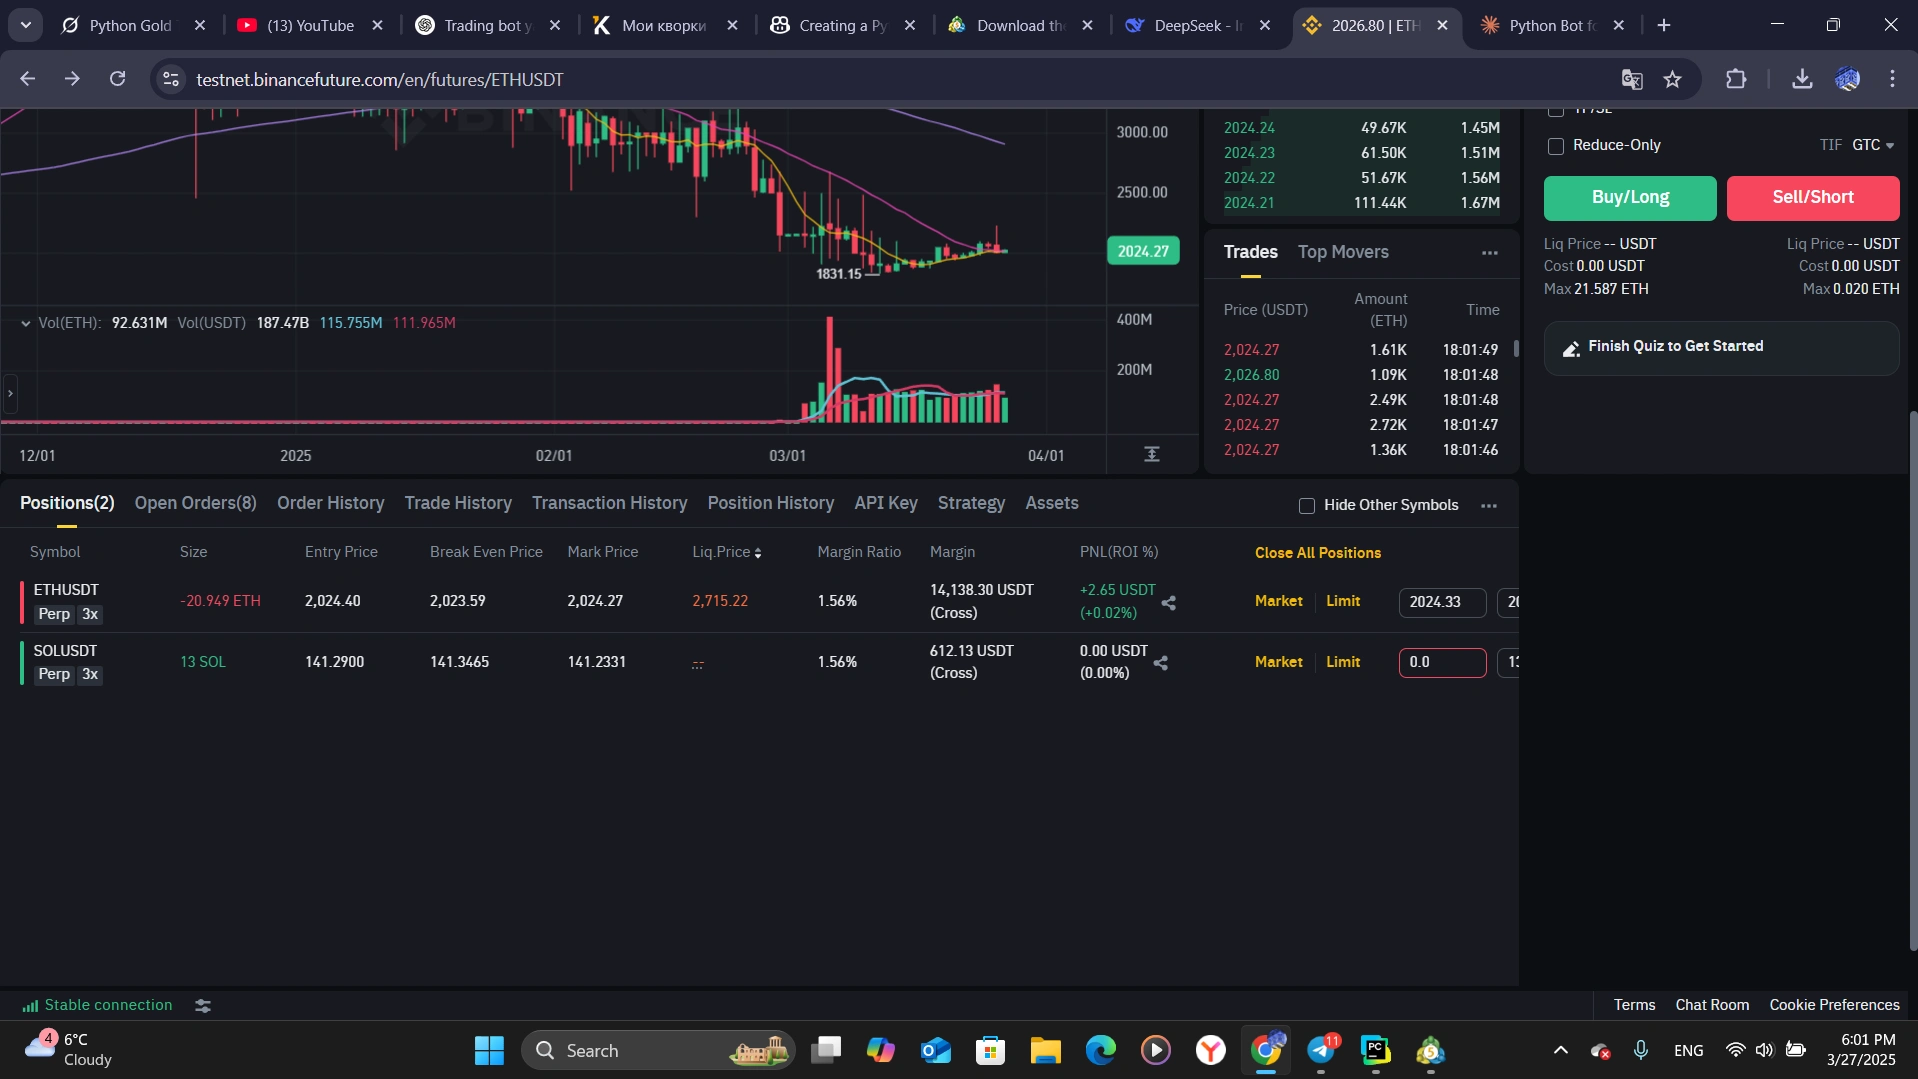This screenshot has height=1079, width=1918.
Task: Open a new browser tab
Action: tap(1664, 25)
